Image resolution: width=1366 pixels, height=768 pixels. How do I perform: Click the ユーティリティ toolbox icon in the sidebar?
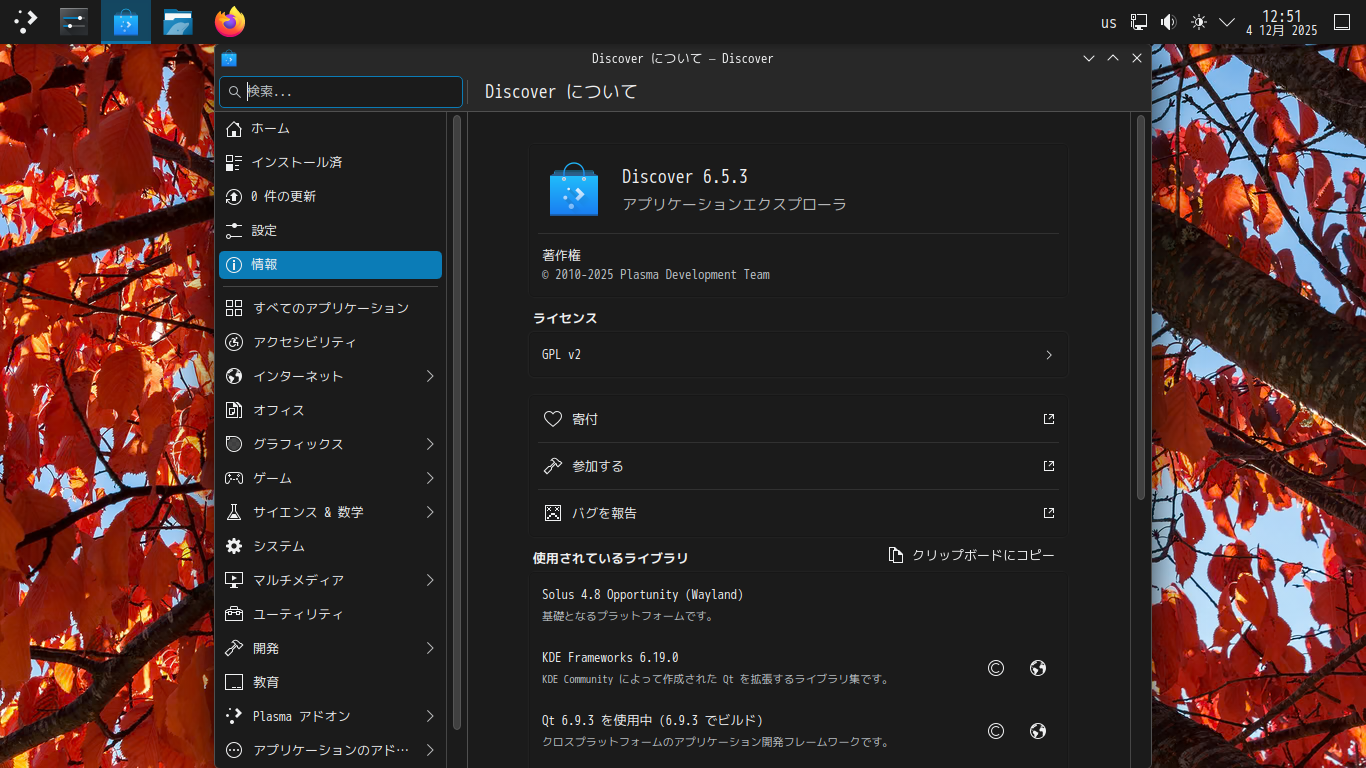point(234,614)
